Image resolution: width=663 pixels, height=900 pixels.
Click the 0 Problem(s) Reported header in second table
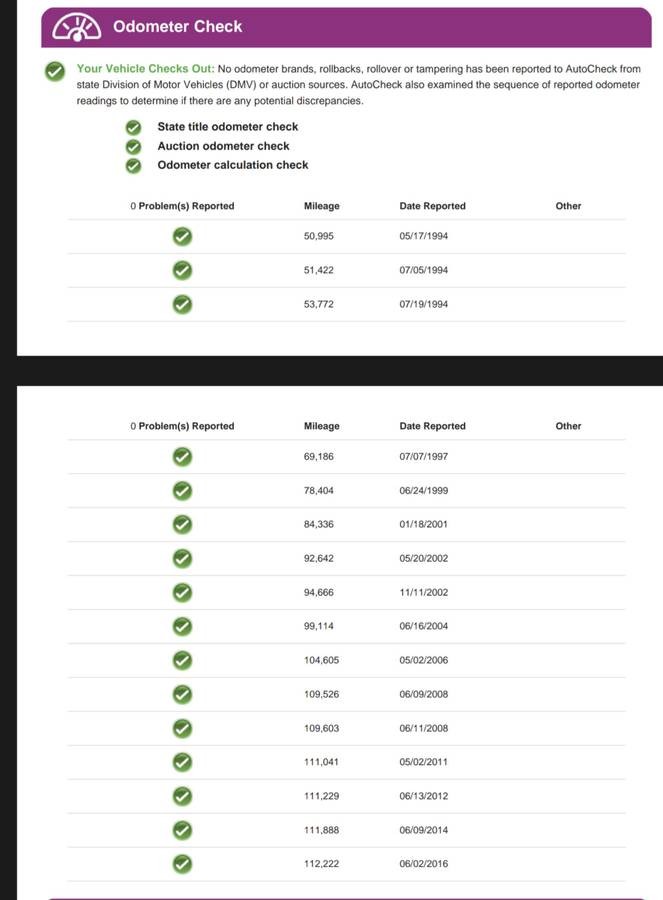click(182, 426)
